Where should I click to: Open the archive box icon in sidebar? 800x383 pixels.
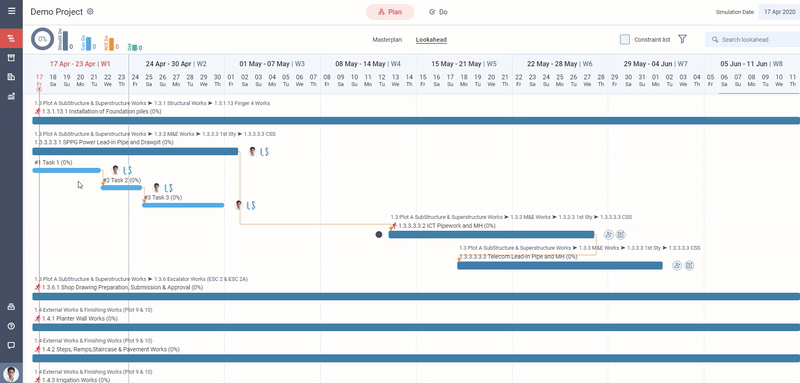[x=11, y=58]
